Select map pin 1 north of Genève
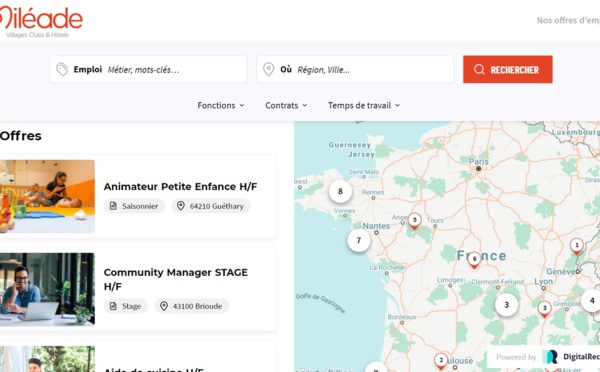 tap(577, 246)
